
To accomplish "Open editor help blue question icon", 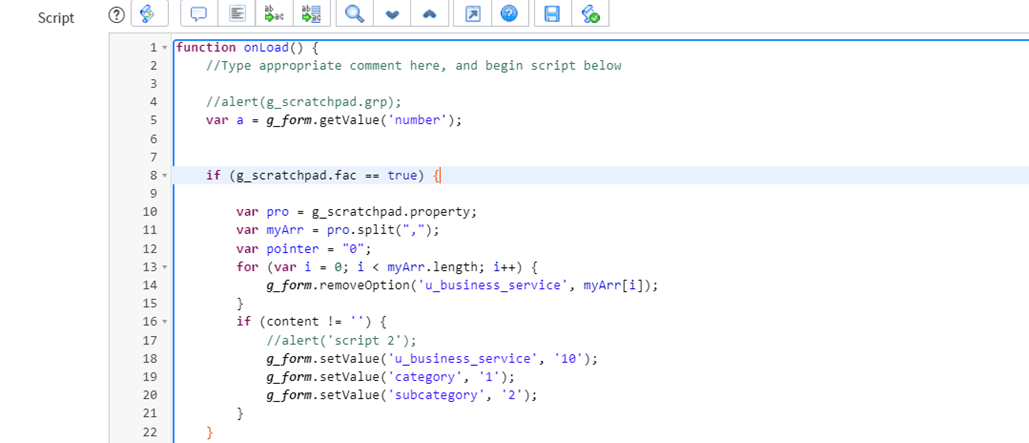I will coord(509,14).
